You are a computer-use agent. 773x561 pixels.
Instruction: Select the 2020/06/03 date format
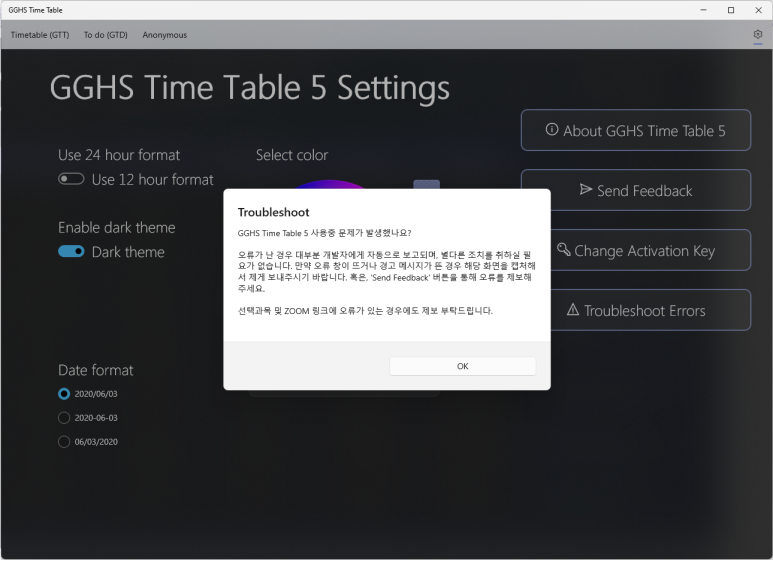click(x=88, y=394)
